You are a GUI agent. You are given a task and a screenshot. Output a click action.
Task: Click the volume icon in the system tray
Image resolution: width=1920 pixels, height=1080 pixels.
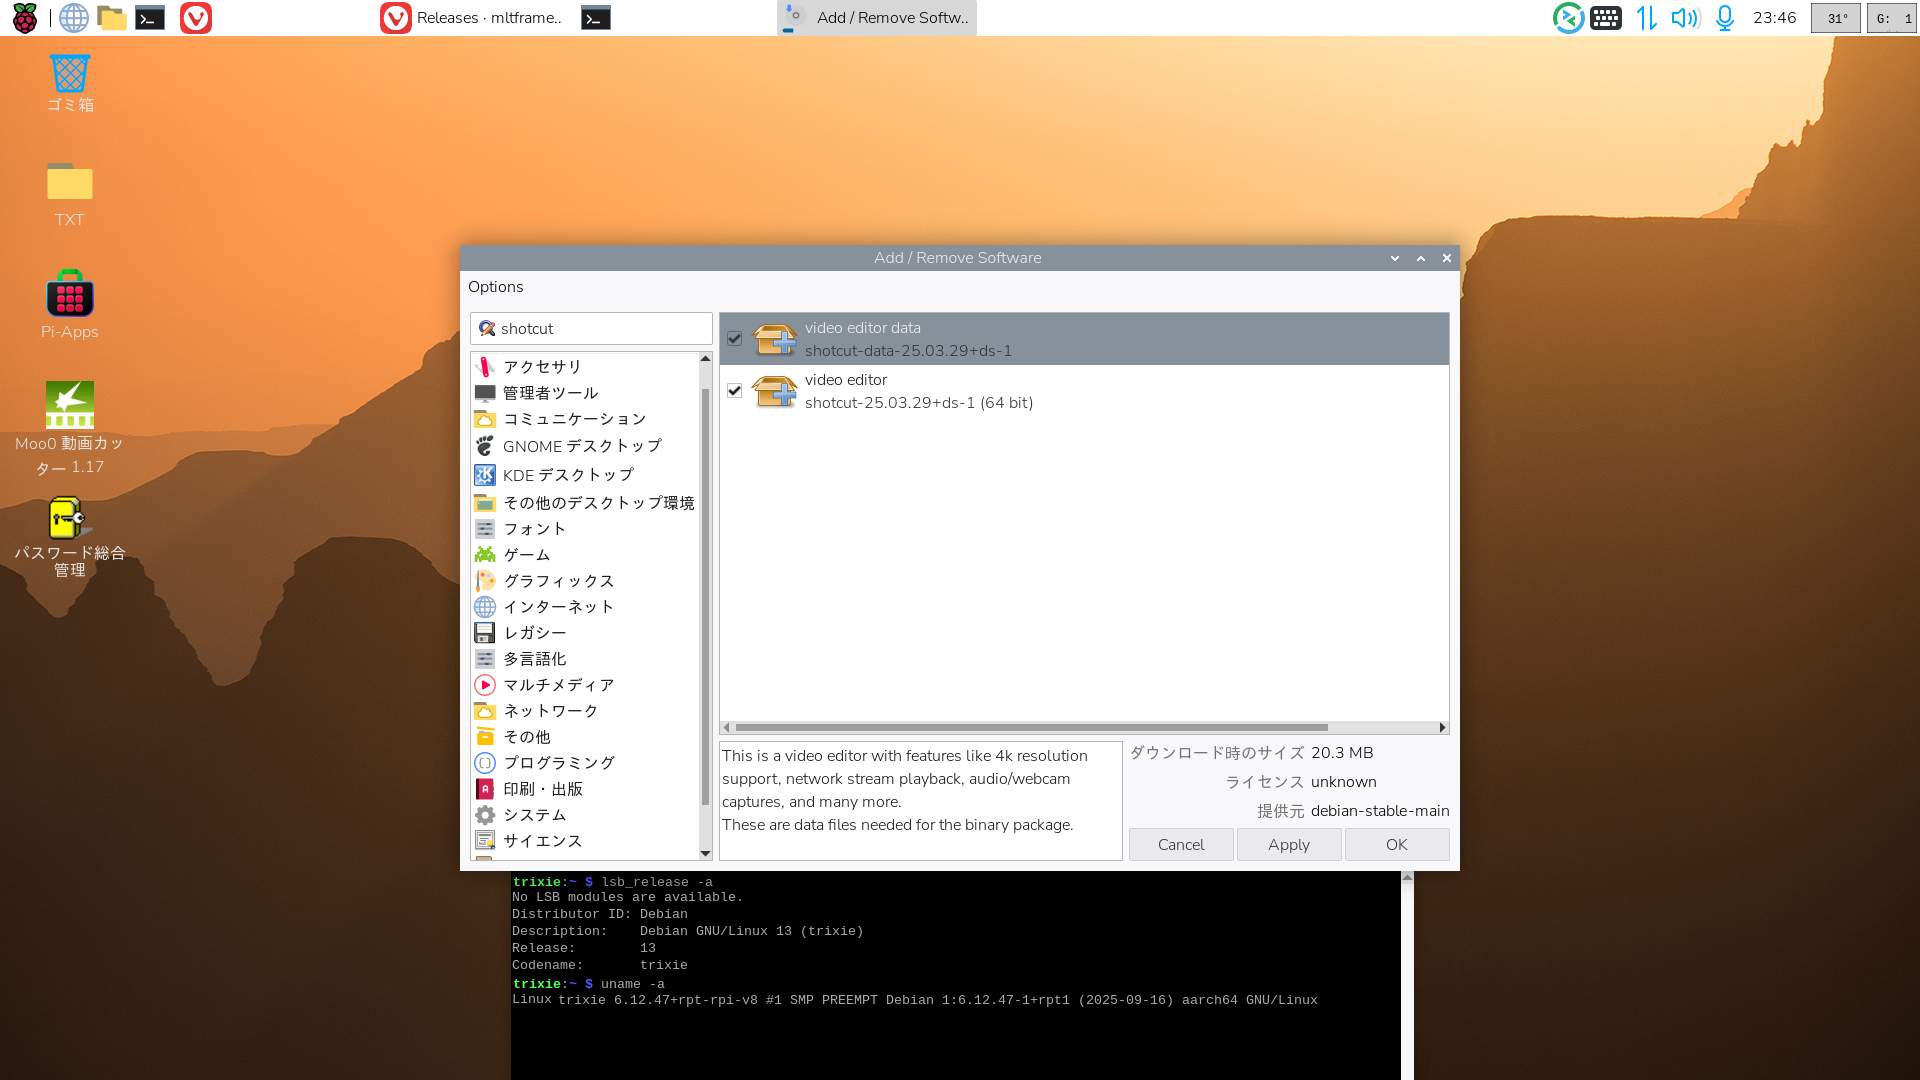click(x=1685, y=18)
